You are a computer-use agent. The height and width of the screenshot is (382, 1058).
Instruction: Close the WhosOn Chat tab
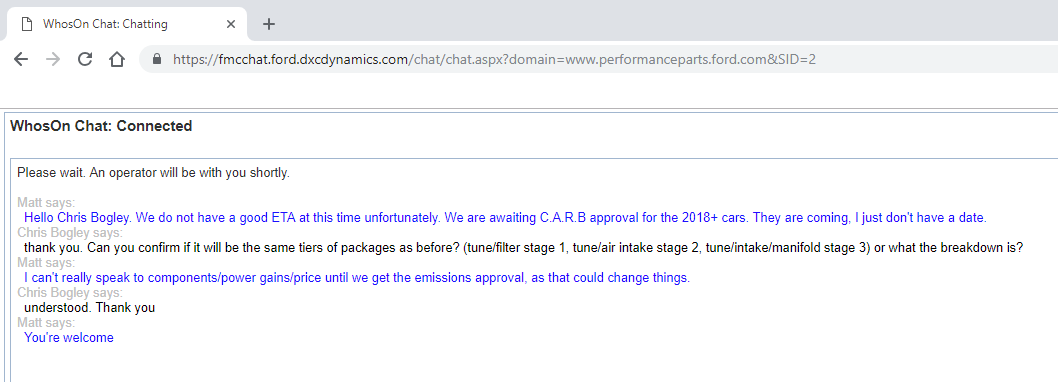tap(231, 24)
